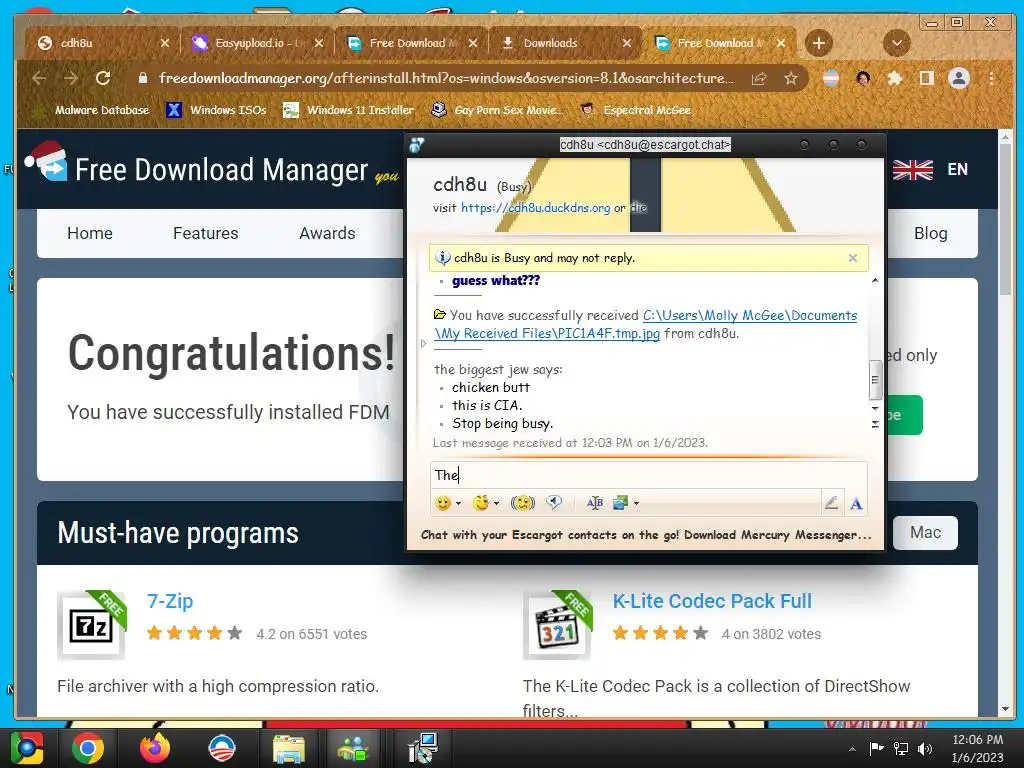This screenshot has height=768, width=1024.
Task: Switch to handwriting mode pen icon
Action: coord(831,503)
